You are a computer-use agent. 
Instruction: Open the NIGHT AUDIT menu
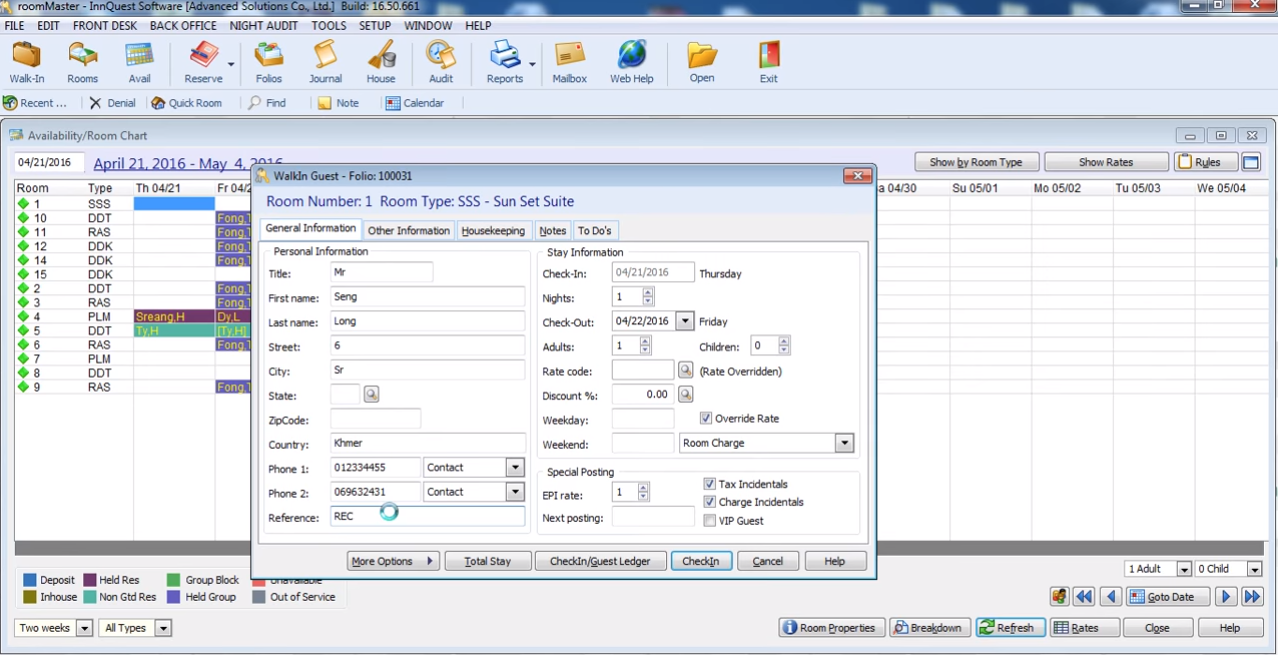click(264, 26)
